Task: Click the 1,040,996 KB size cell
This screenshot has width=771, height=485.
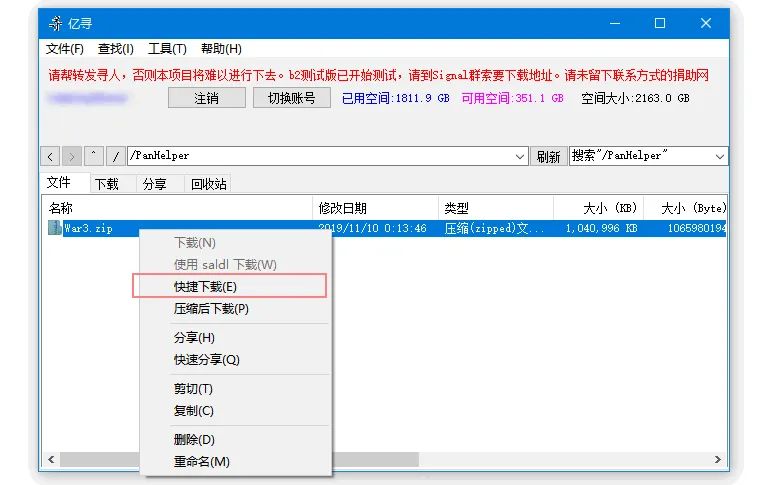Action: pos(601,228)
